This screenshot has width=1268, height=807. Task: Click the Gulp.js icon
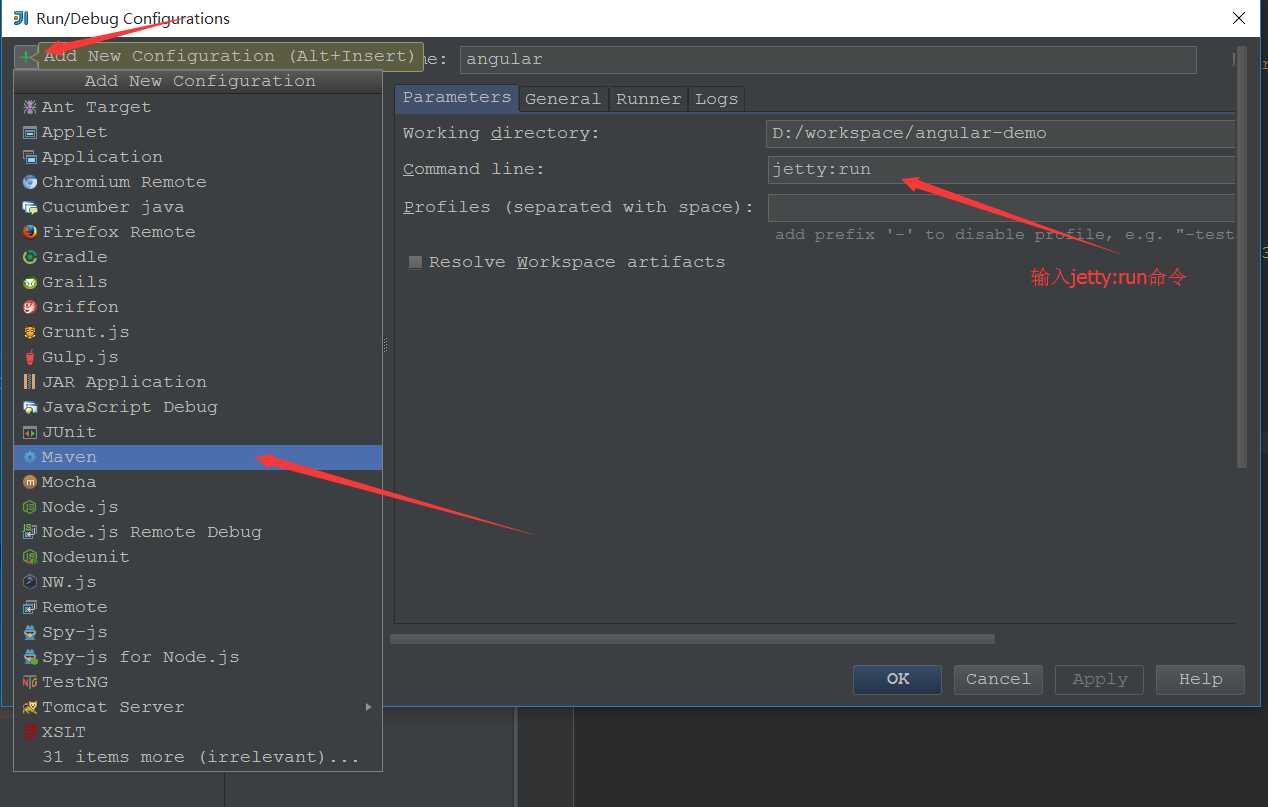pos(30,357)
